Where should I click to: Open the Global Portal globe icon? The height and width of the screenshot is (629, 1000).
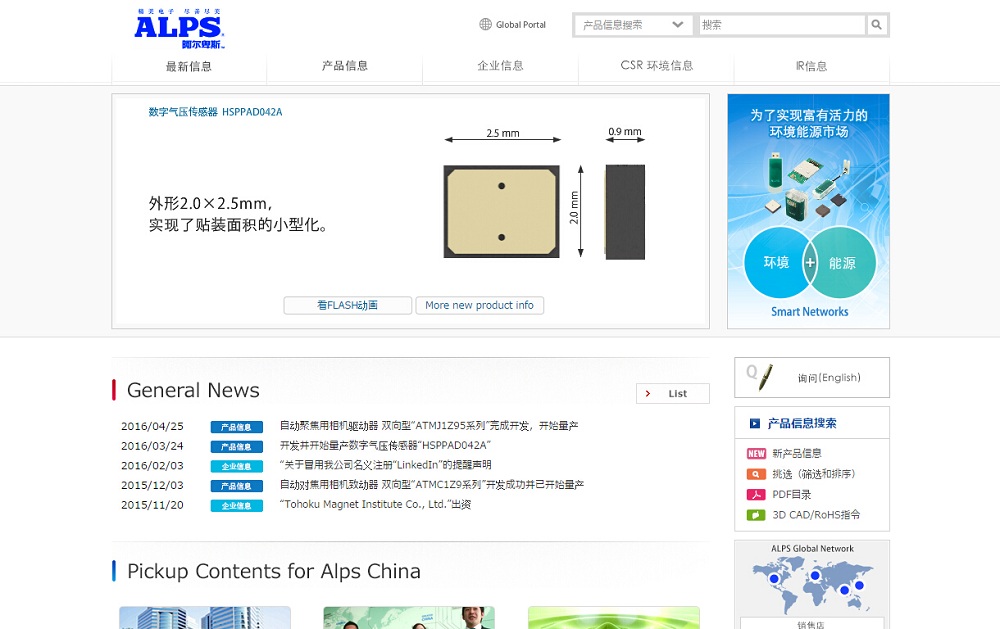click(485, 24)
